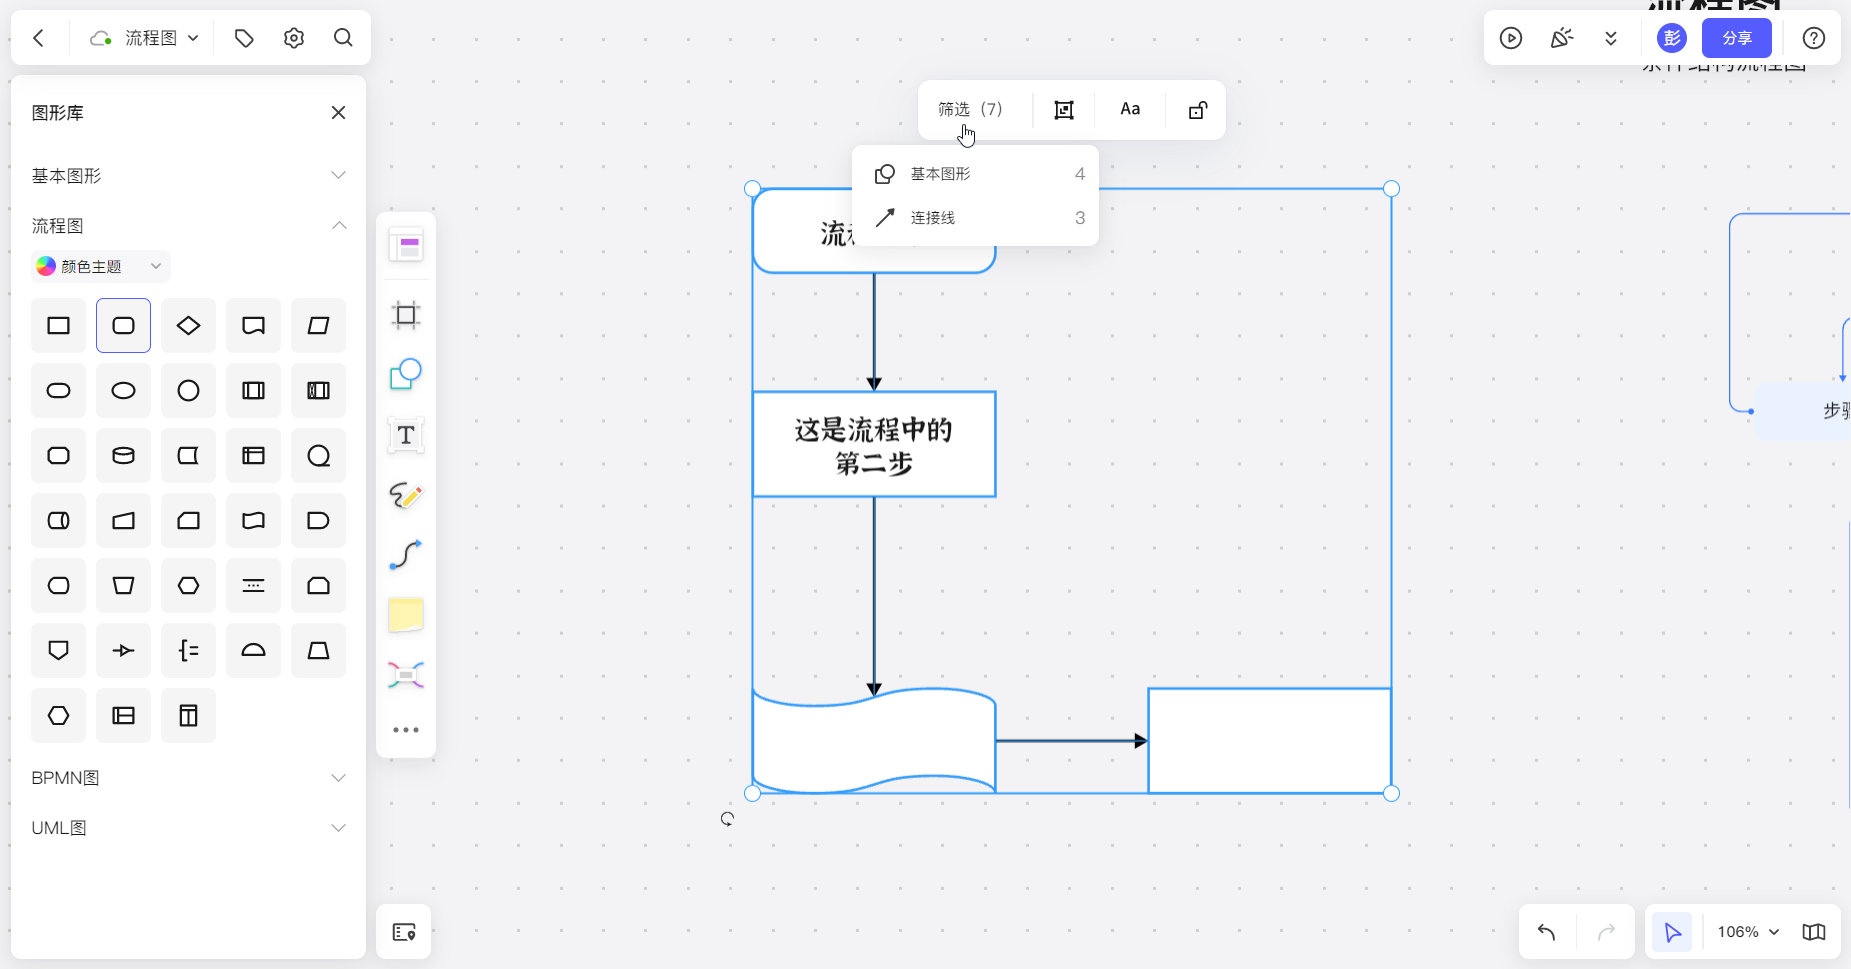Collapse the 流程图 section
This screenshot has width=1851, height=969.
(x=189, y=226)
